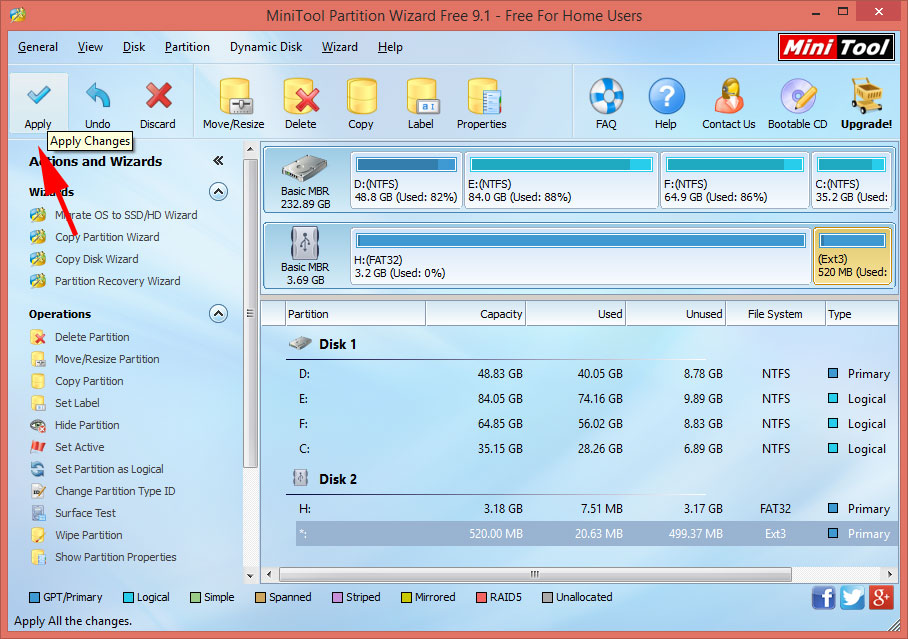Open the Help menu
The height and width of the screenshot is (639, 908).
click(x=390, y=47)
